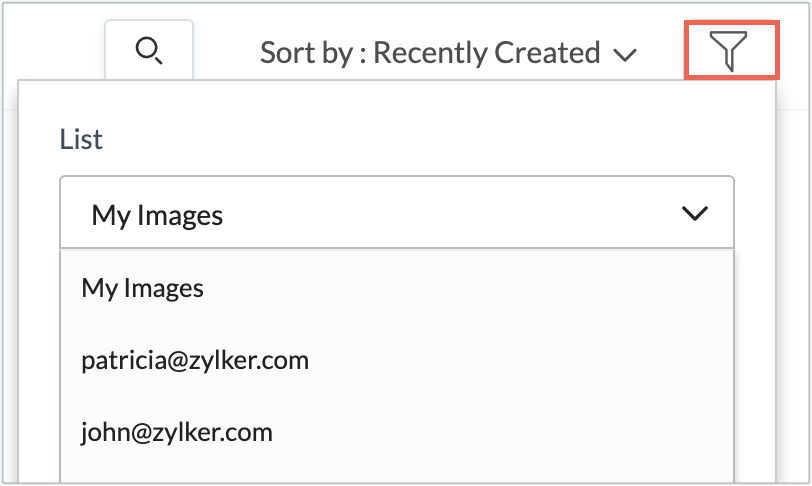Select My Images from the list options
Image resolution: width=812 pixels, height=486 pixels.
[143, 289]
